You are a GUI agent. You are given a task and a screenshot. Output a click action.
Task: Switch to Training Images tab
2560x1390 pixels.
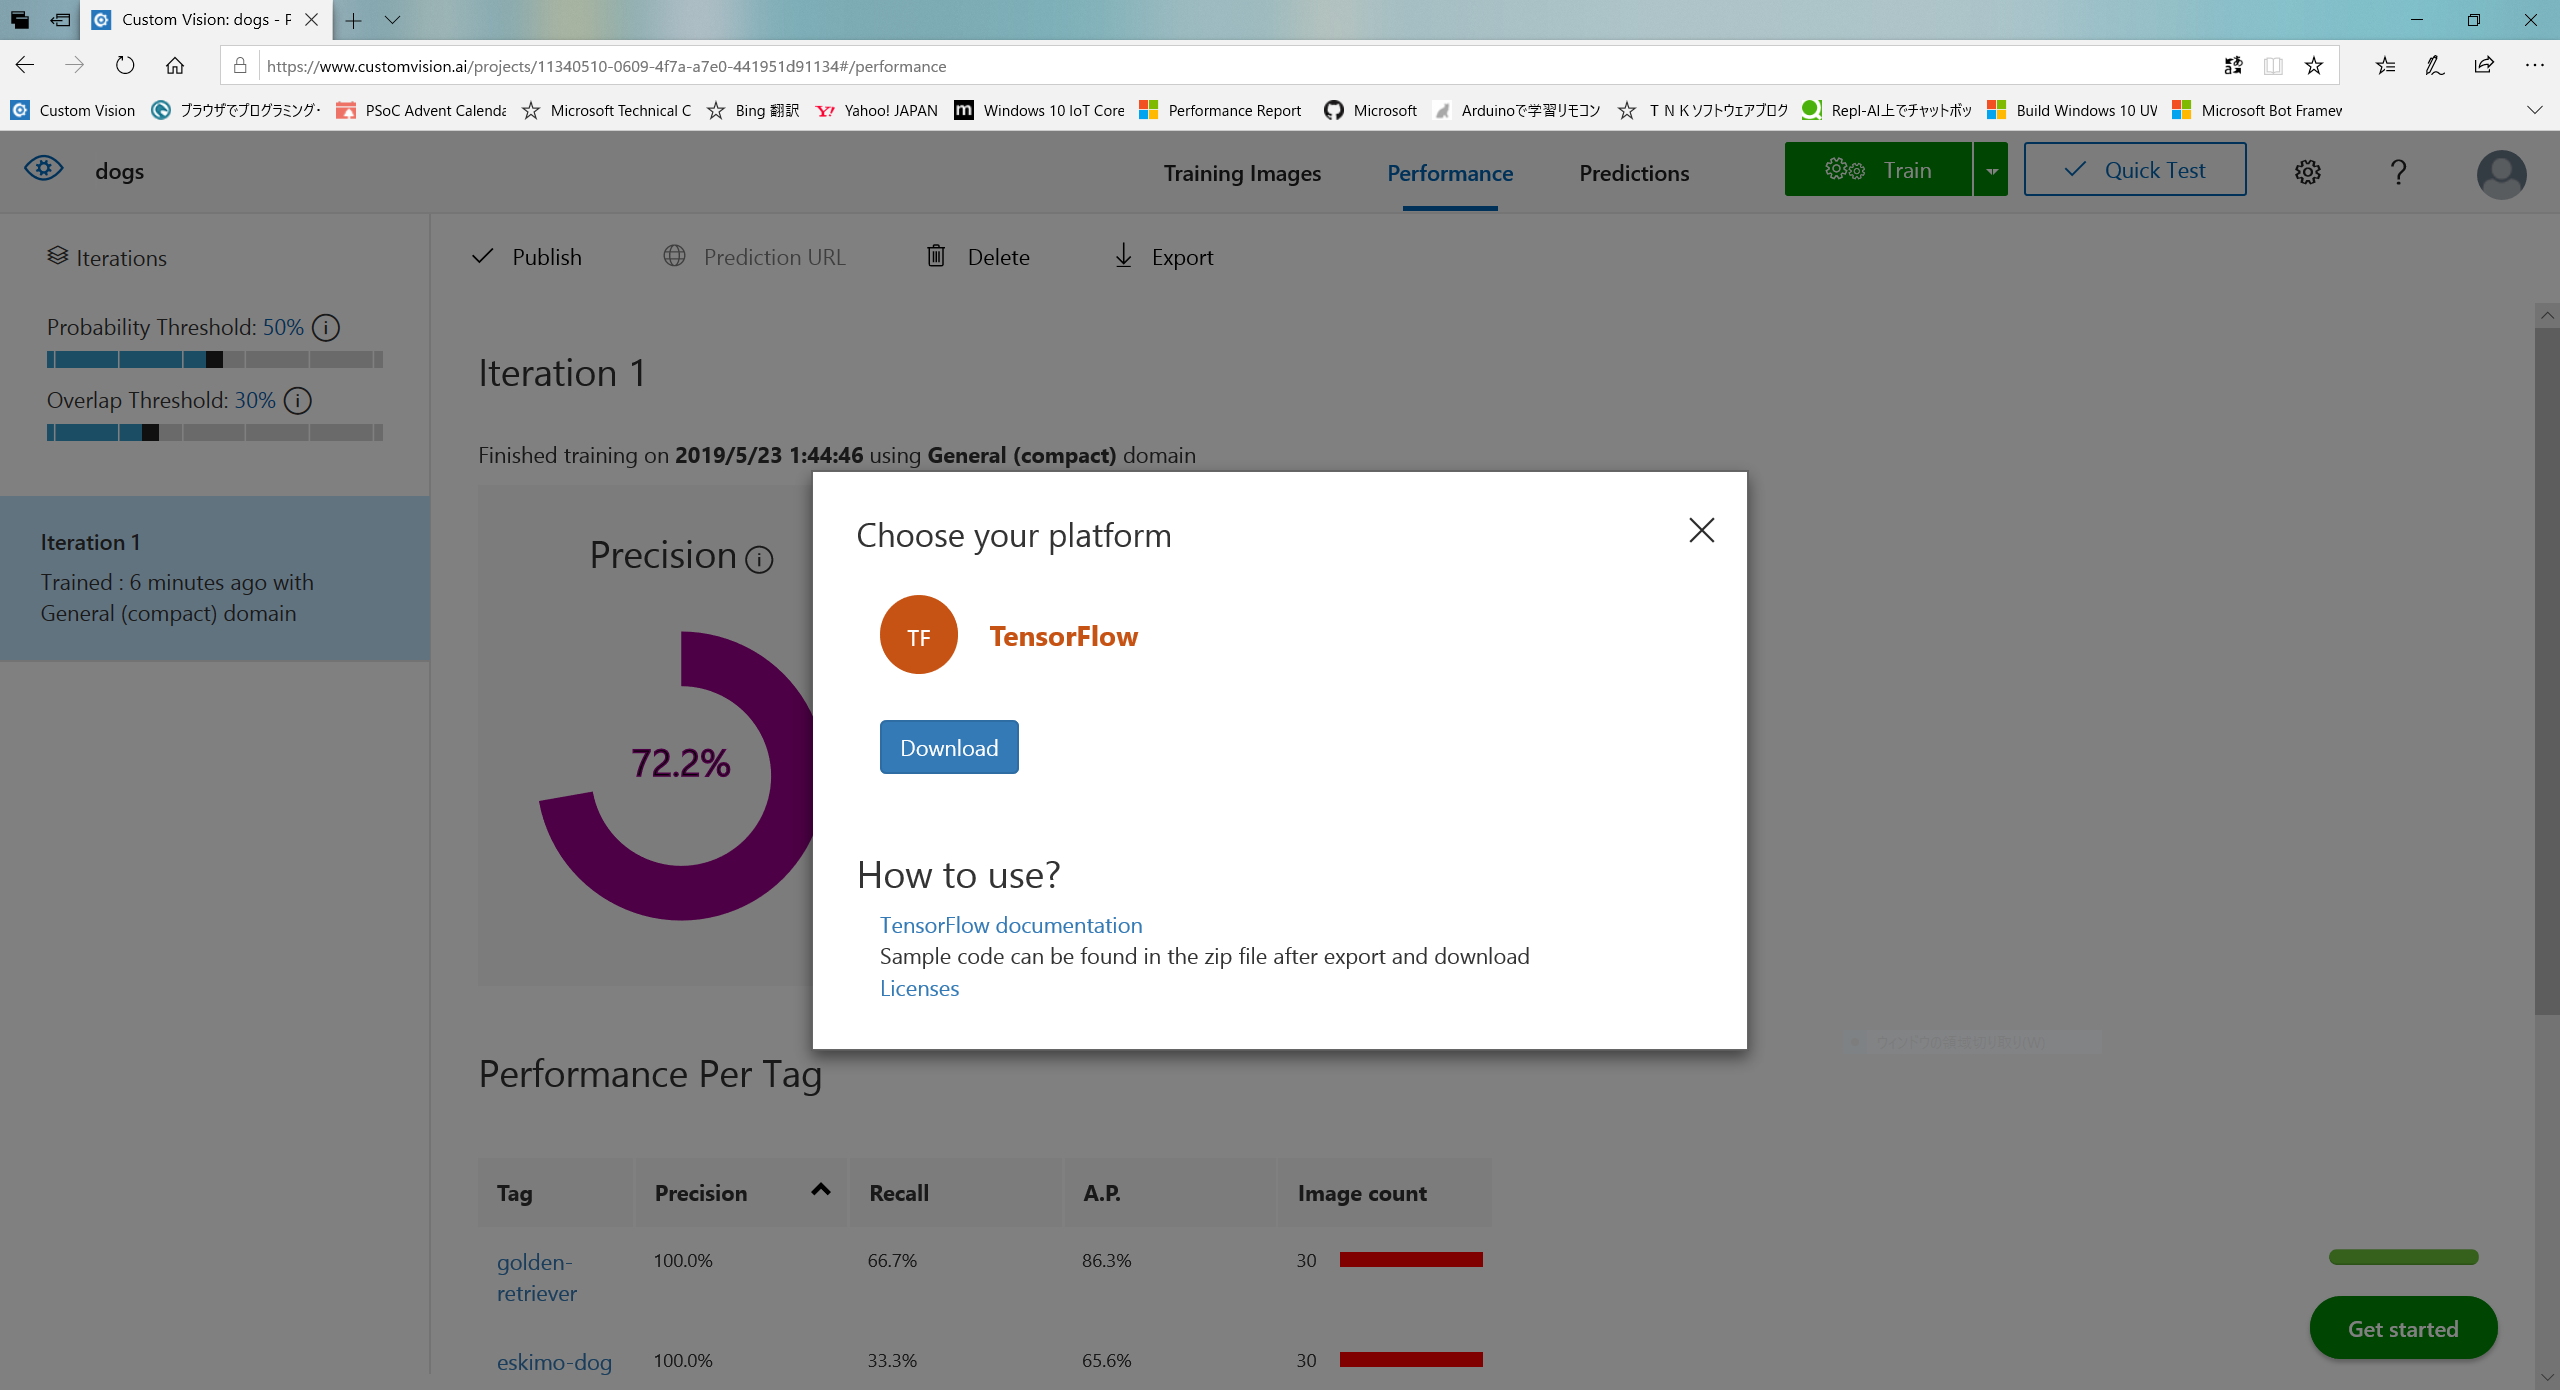click(x=1242, y=173)
